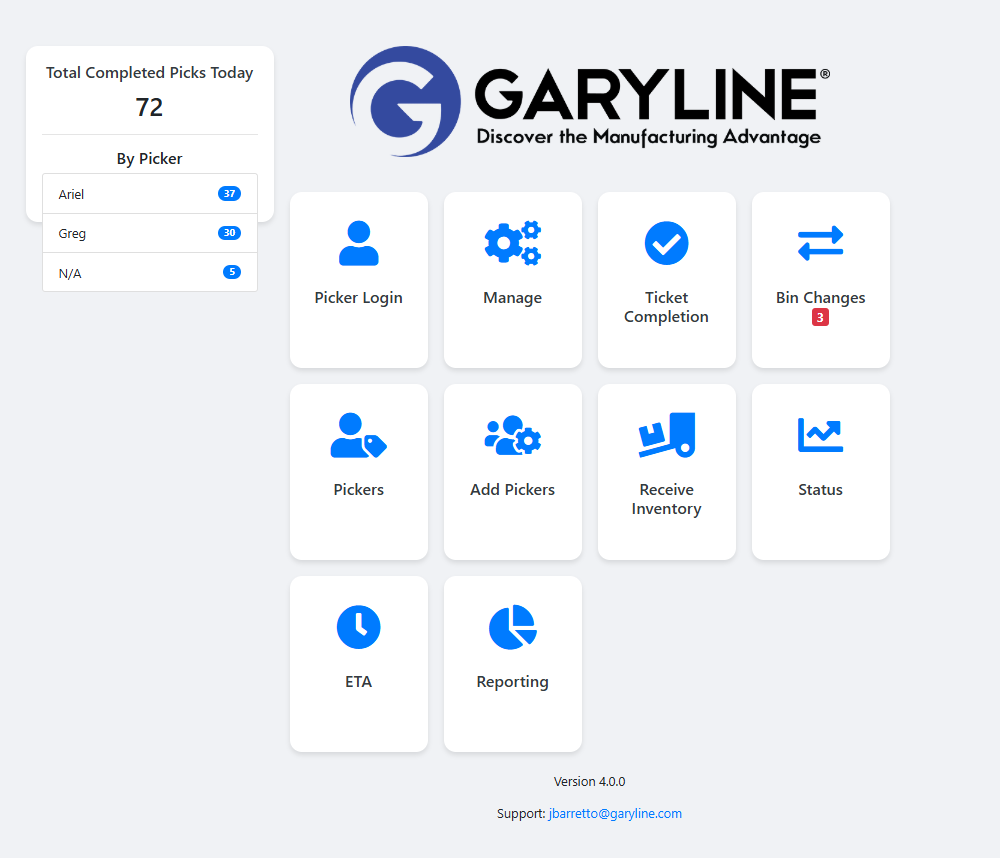
Task: Click the Picker Login user icon
Action: pos(358,243)
